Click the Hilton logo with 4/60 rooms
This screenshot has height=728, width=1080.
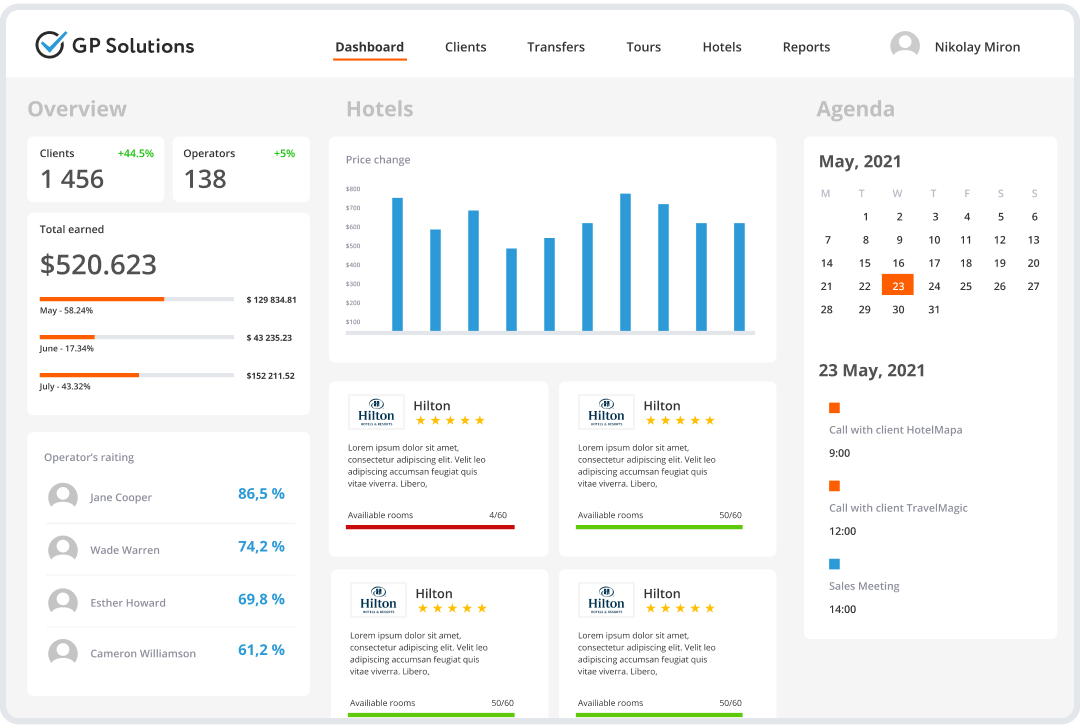click(x=376, y=412)
